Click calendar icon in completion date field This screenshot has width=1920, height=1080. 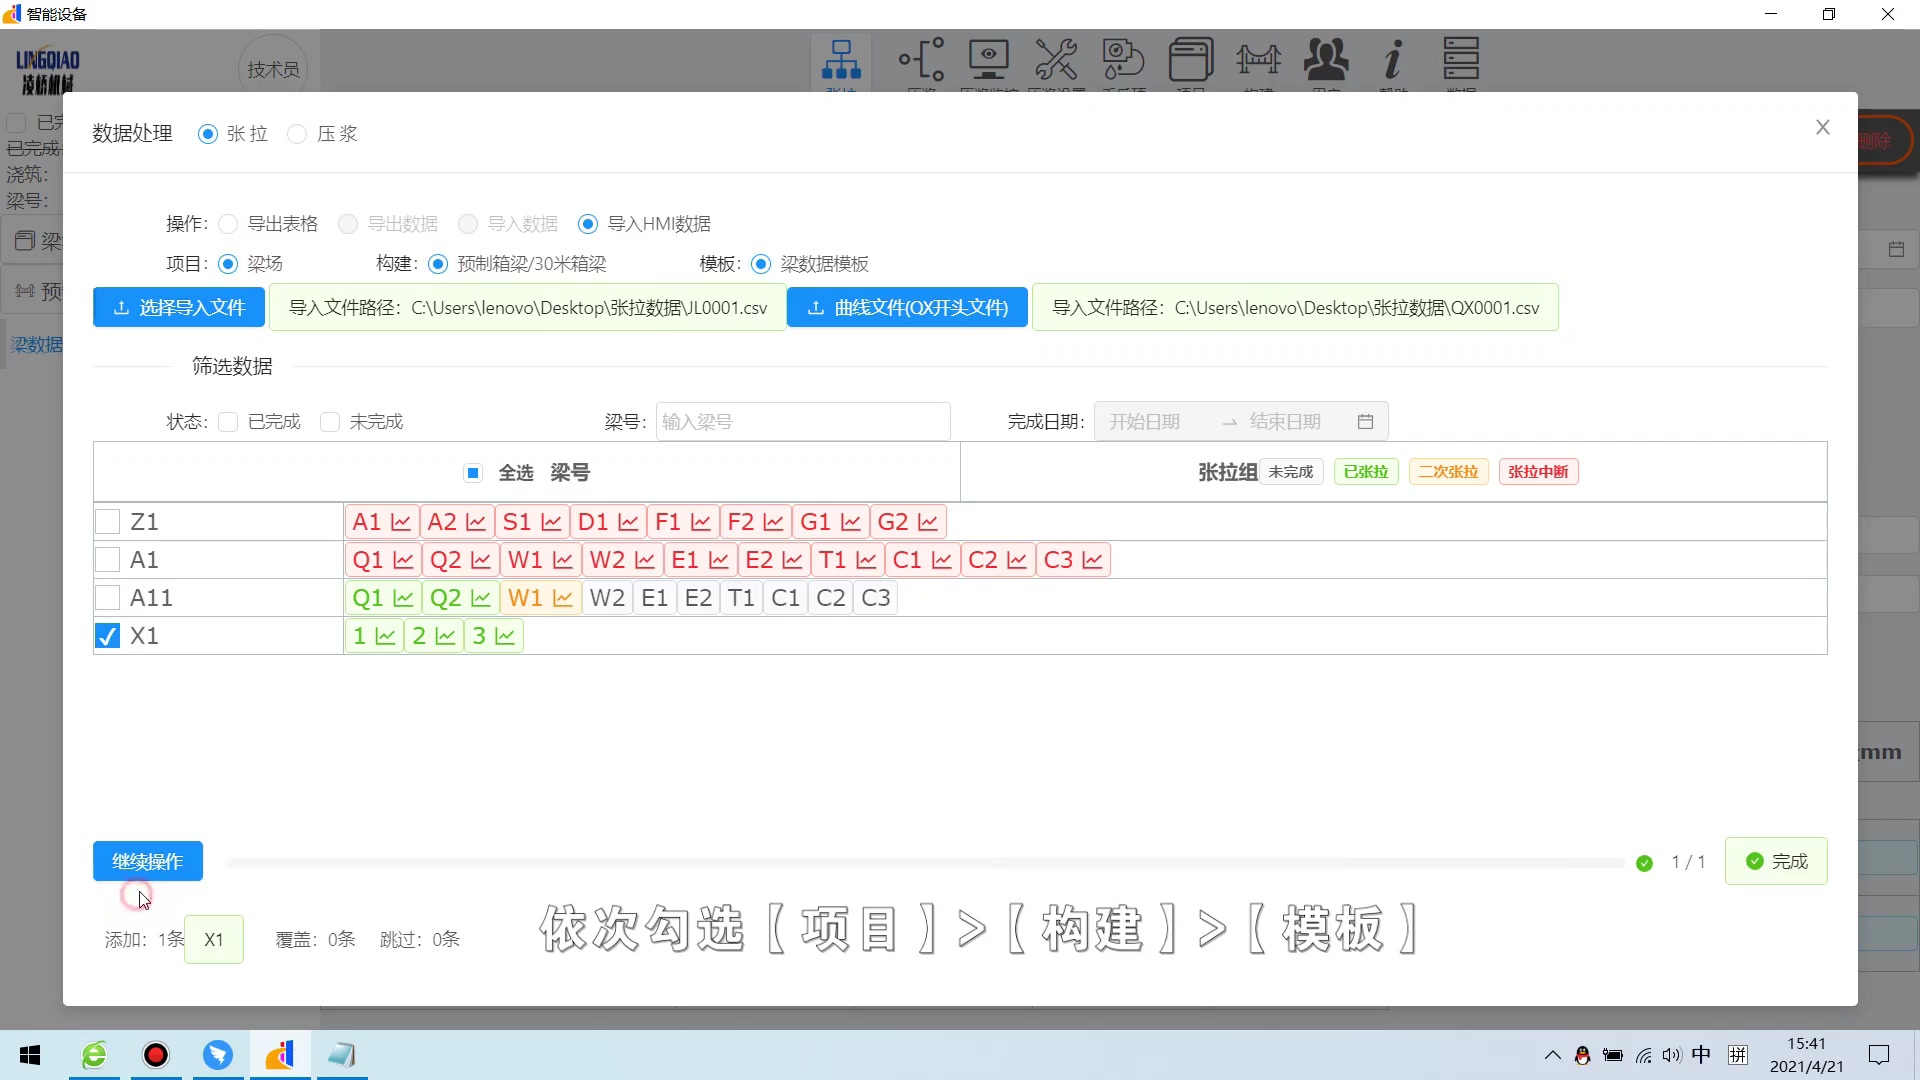[1365, 422]
